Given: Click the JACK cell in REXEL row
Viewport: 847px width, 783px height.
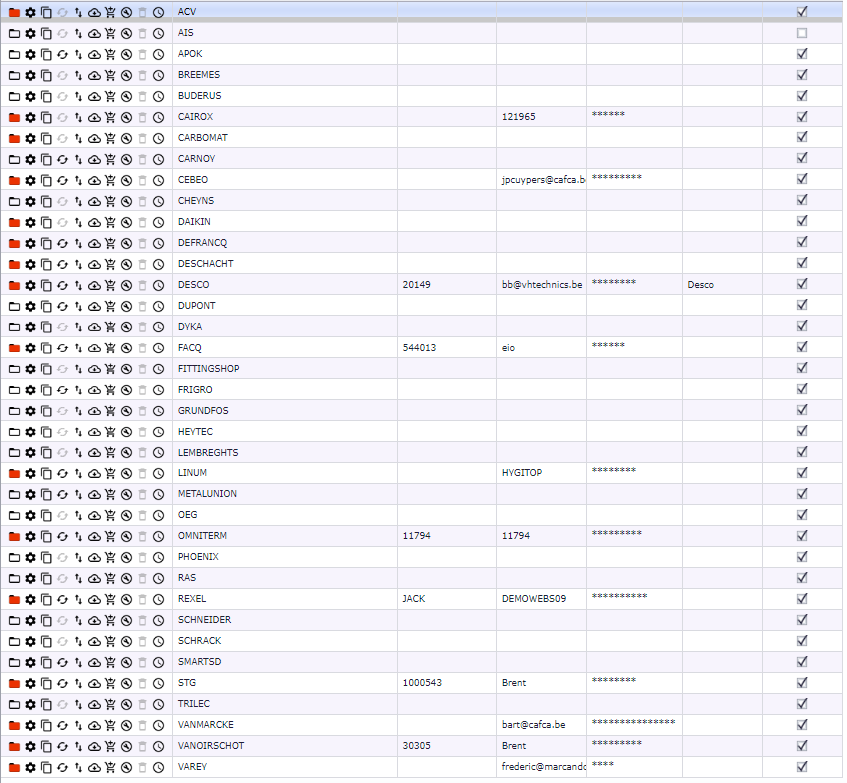Looking at the screenshot, I should (447, 599).
